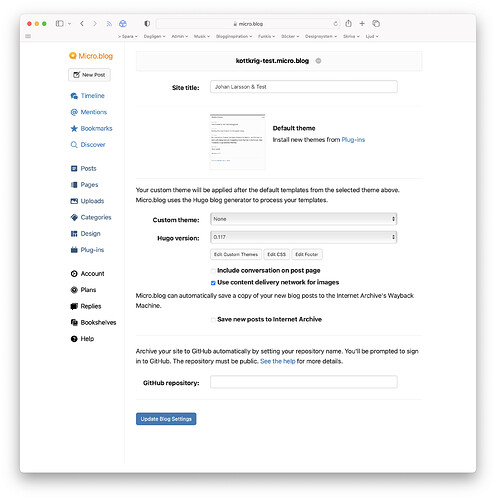
Task: Open the privacy shield icon
Action: (x=147, y=24)
